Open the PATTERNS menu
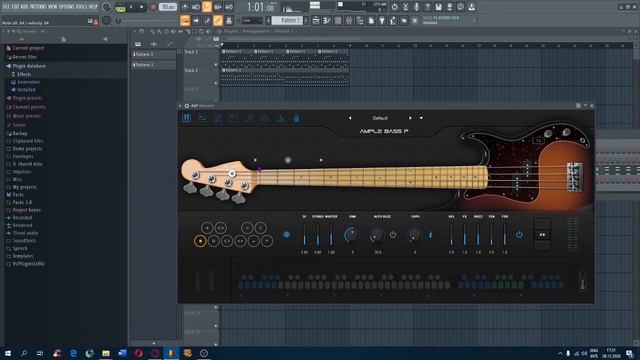 [x=38, y=7]
